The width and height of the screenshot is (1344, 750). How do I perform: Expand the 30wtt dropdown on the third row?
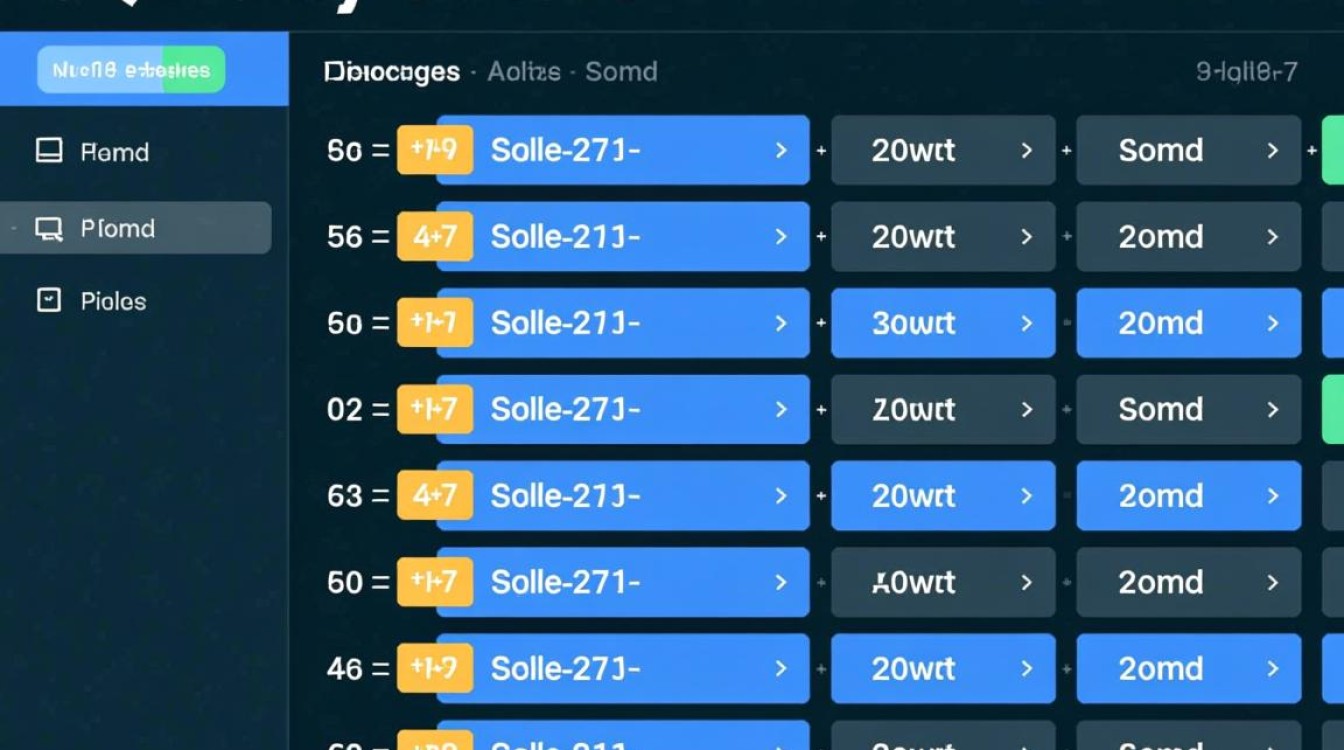[943, 323]
